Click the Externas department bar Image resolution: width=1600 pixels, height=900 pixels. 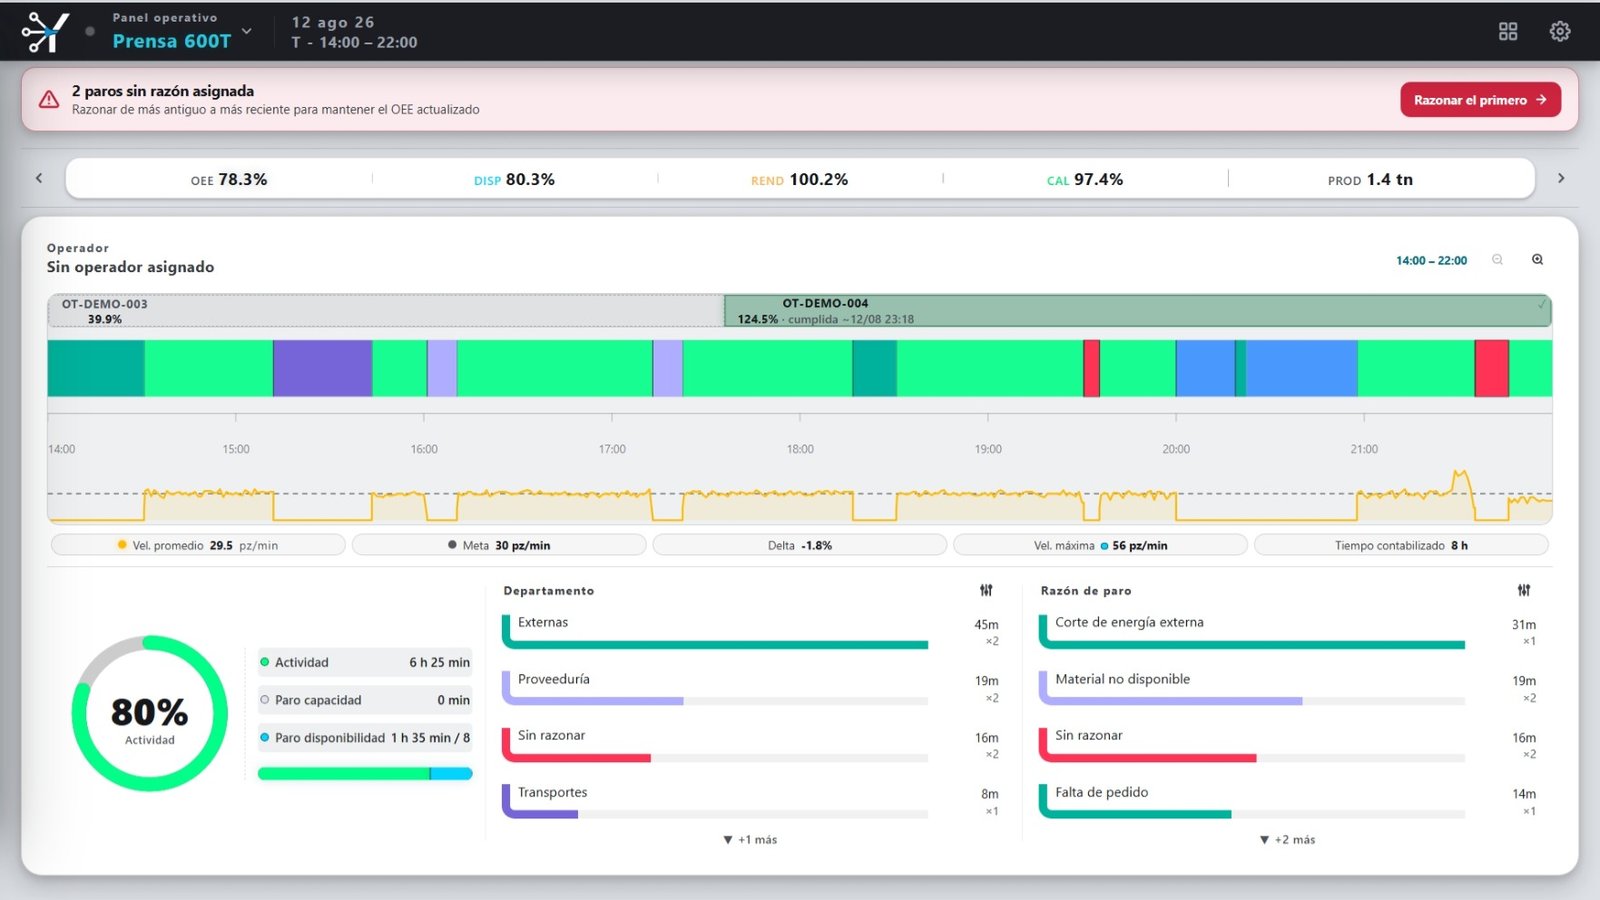tap(715, 645)
